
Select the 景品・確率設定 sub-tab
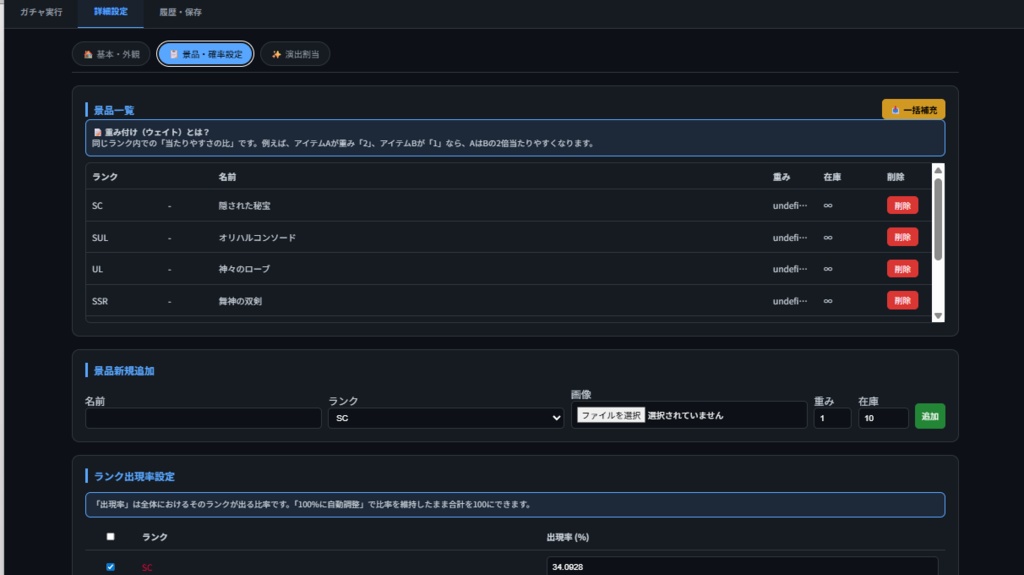205,54
